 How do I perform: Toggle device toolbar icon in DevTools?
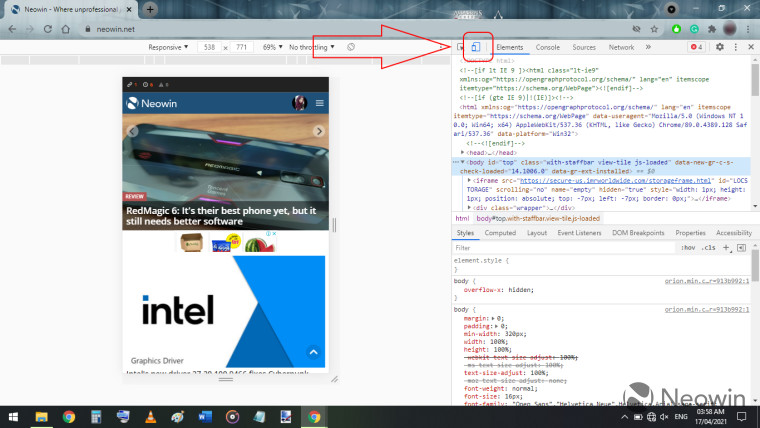coord(475,47)
